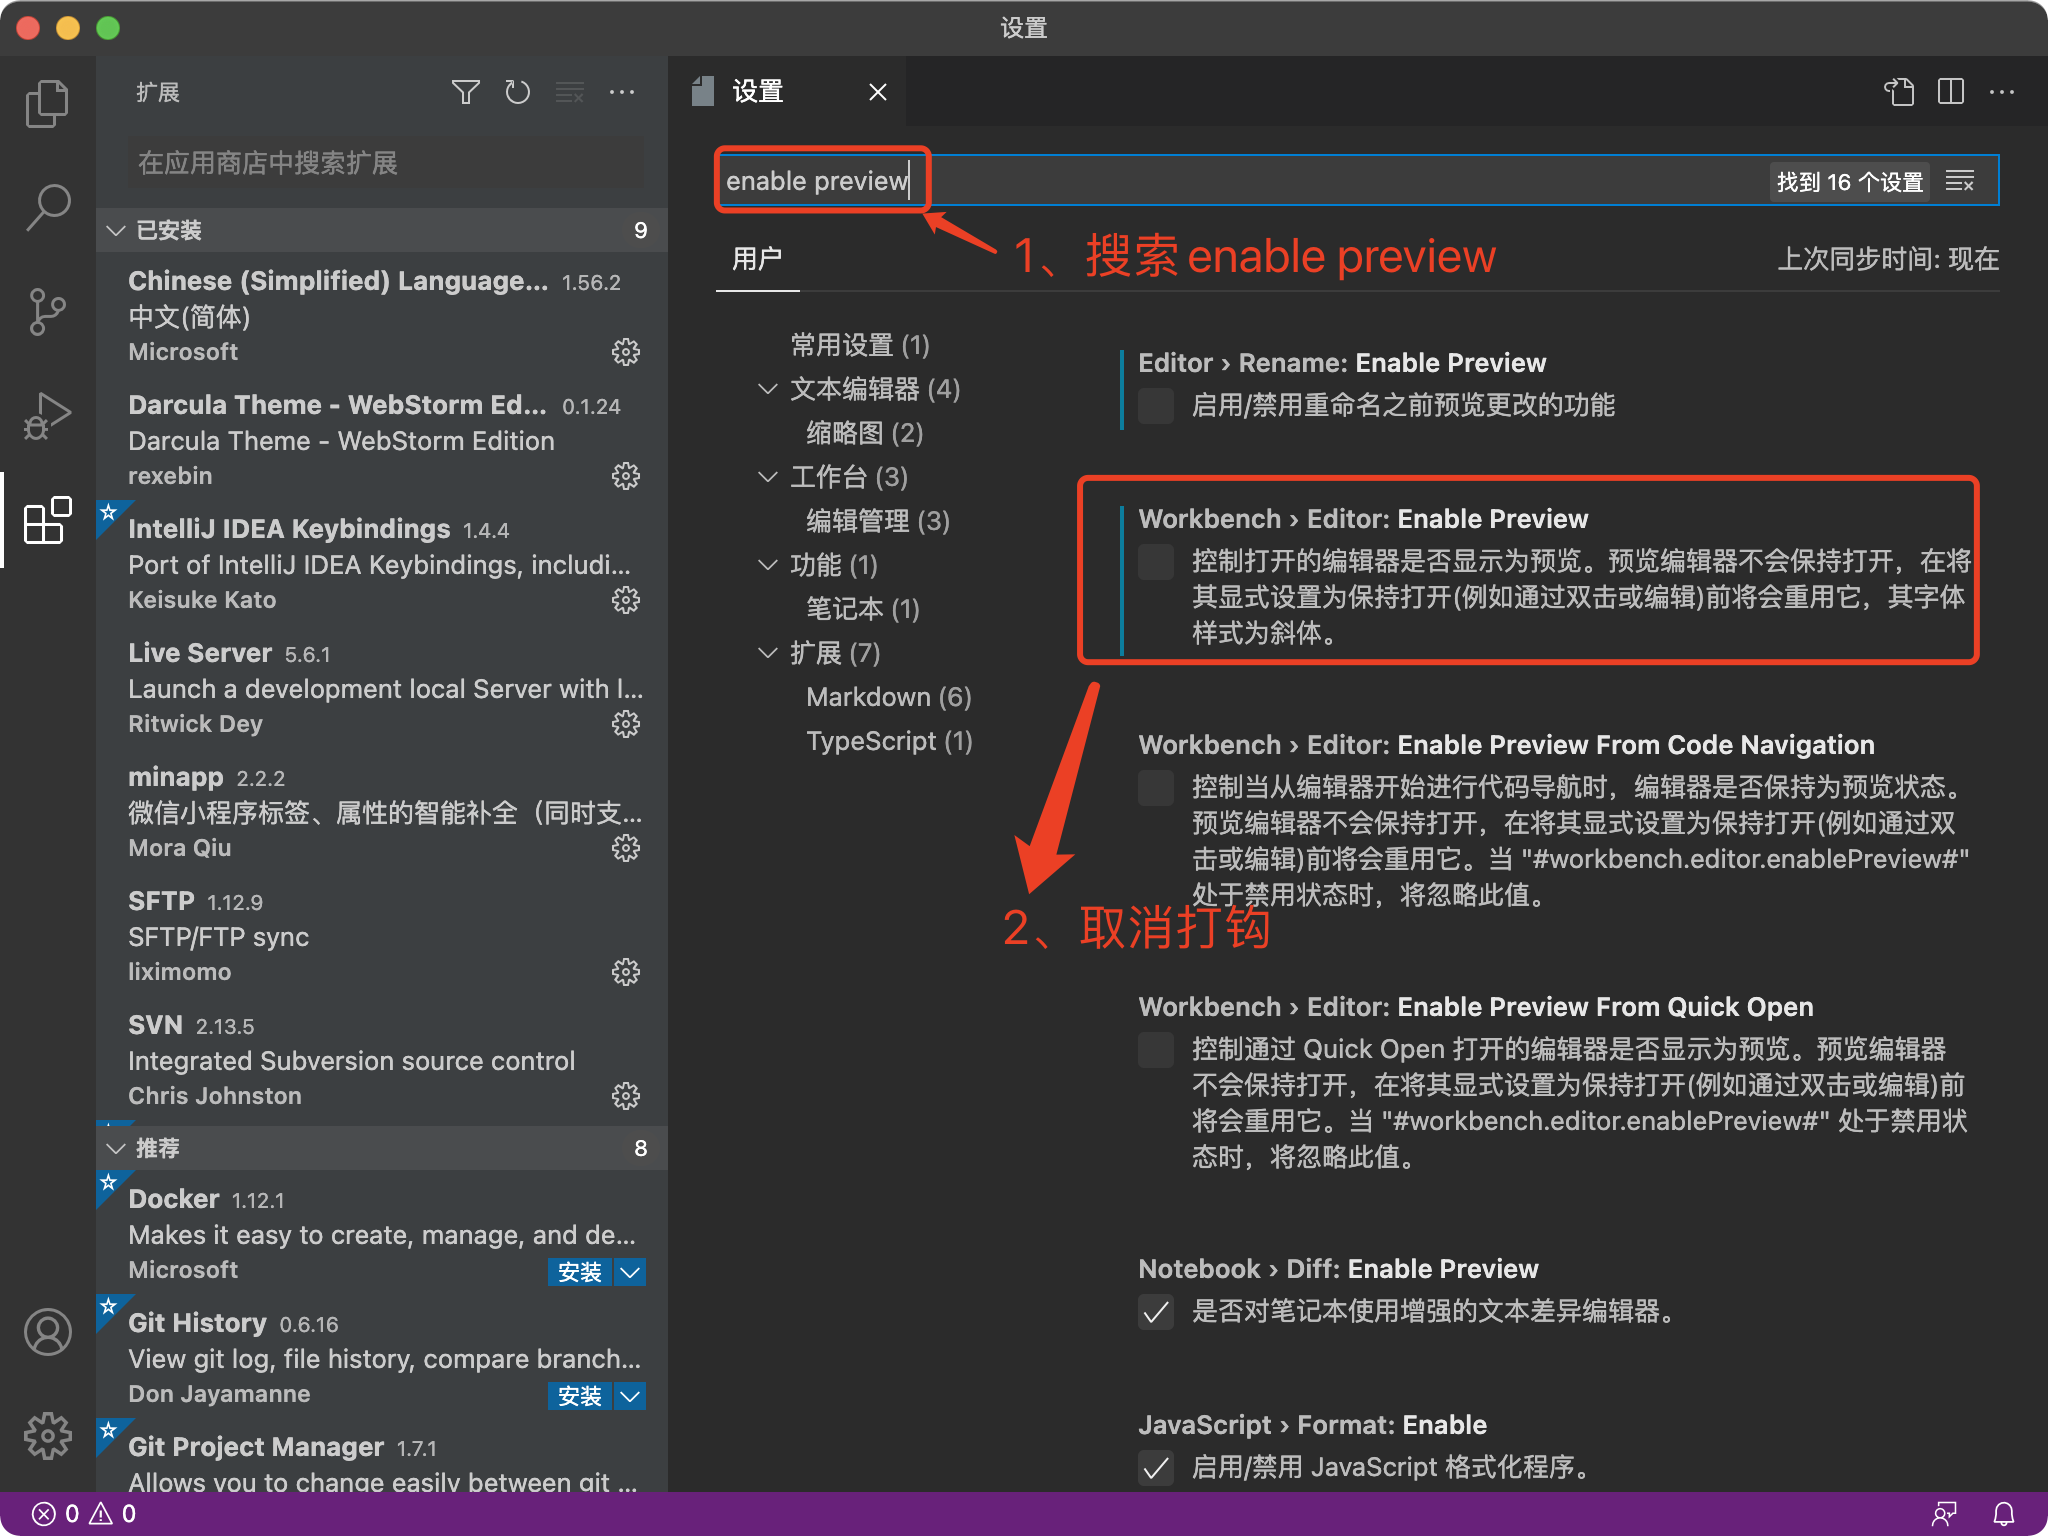Install the Git History extension
2048x1536 pixels.
click(x=579, y=1395)
